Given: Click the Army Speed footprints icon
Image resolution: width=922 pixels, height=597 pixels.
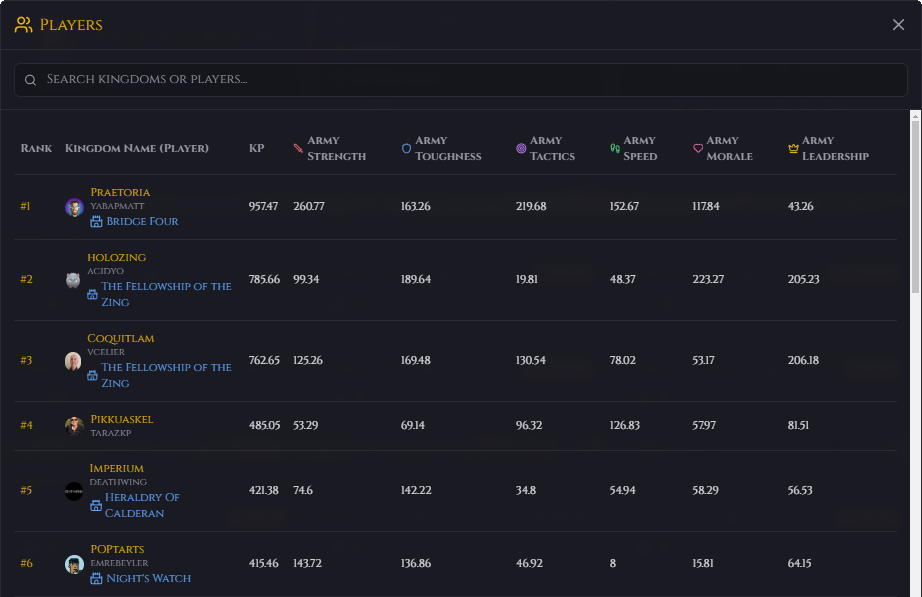Looking at the screenshot, I should [615, 148].
